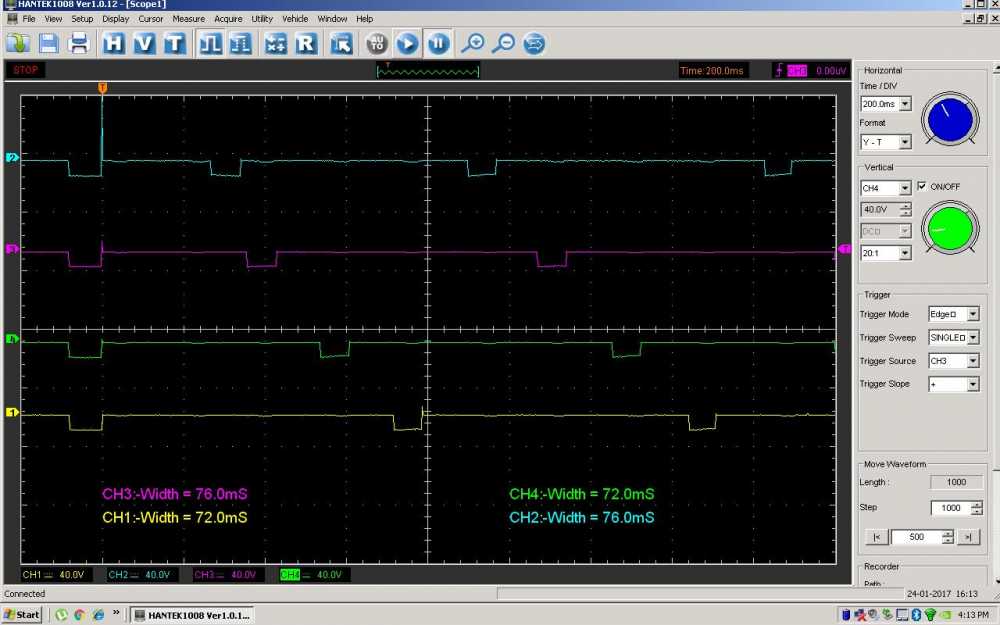Image resolution: width=1000 pixels, height=625 pixels.
Task: Select the Zoom Out magnifier icon
Action: click(x=505, y=43)
